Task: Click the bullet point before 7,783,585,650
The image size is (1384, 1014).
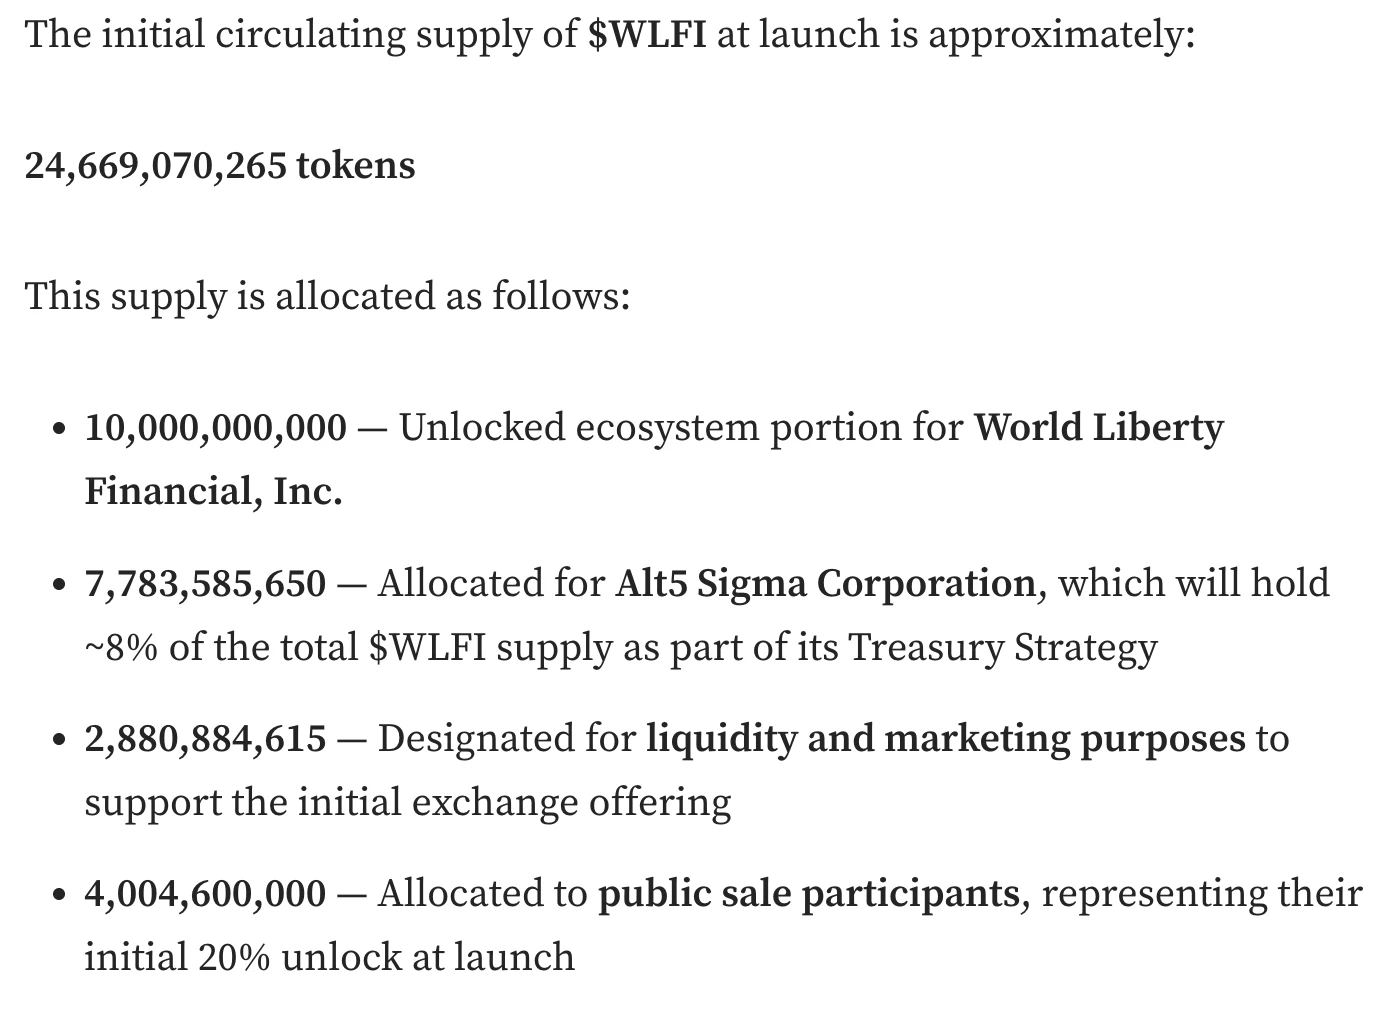Action: tap(60, 584)
